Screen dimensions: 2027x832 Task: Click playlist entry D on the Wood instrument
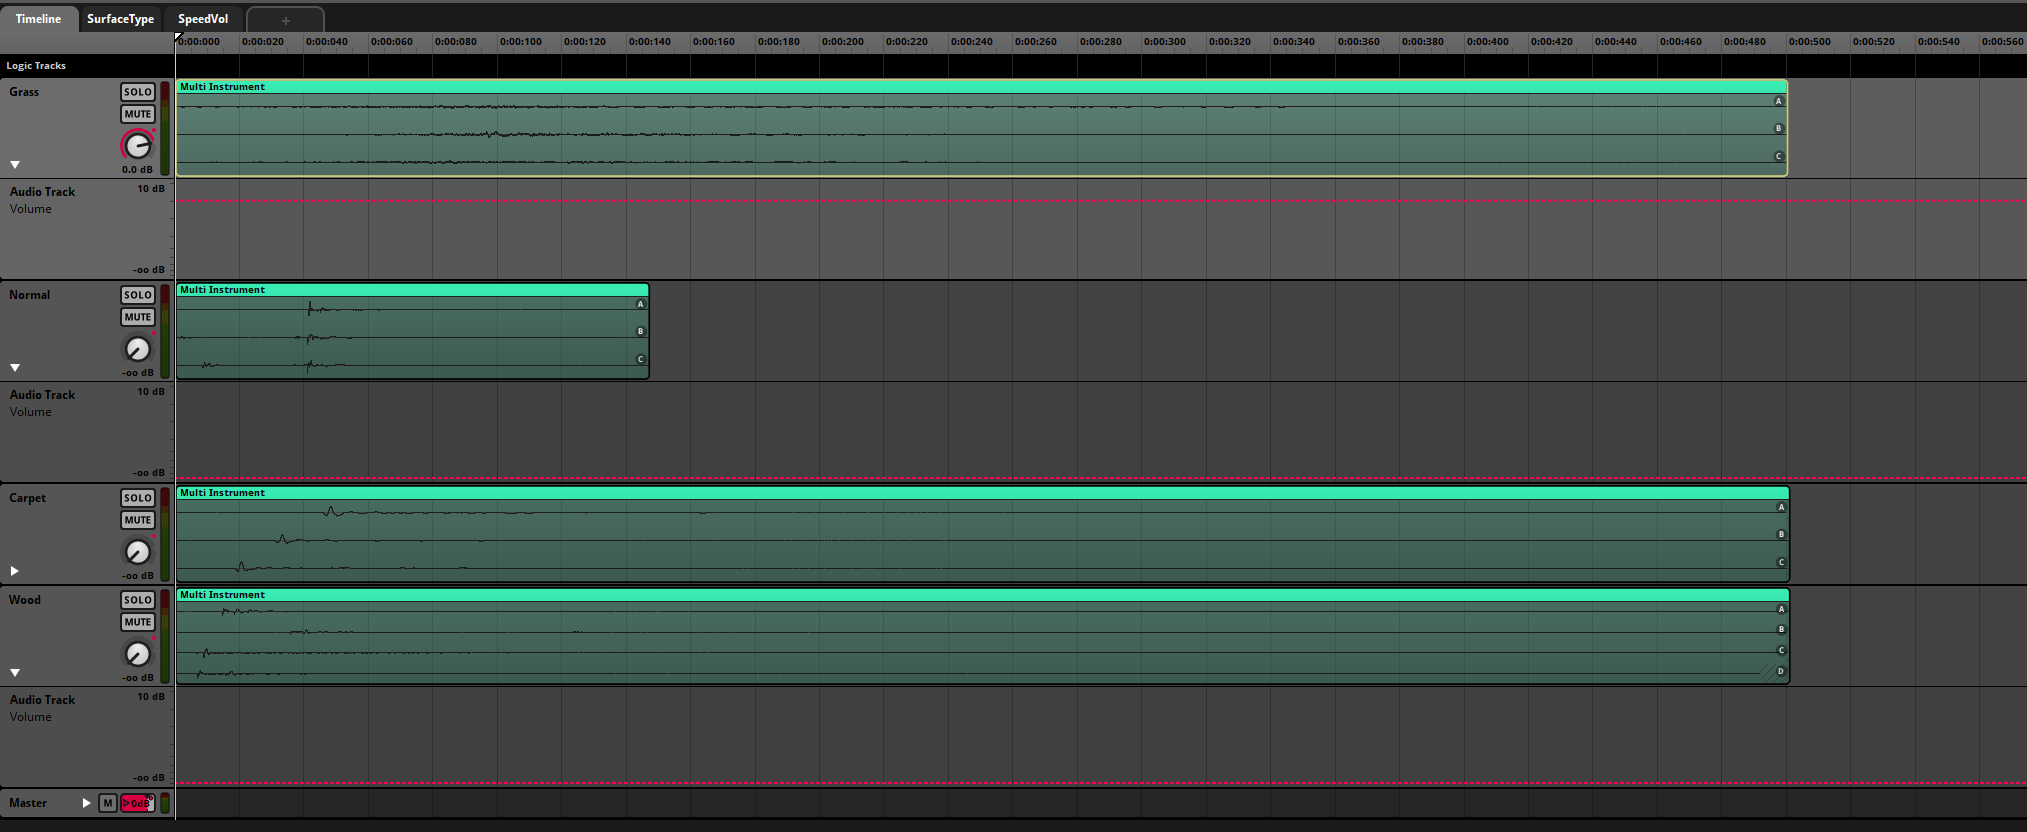coord(1780,671)
